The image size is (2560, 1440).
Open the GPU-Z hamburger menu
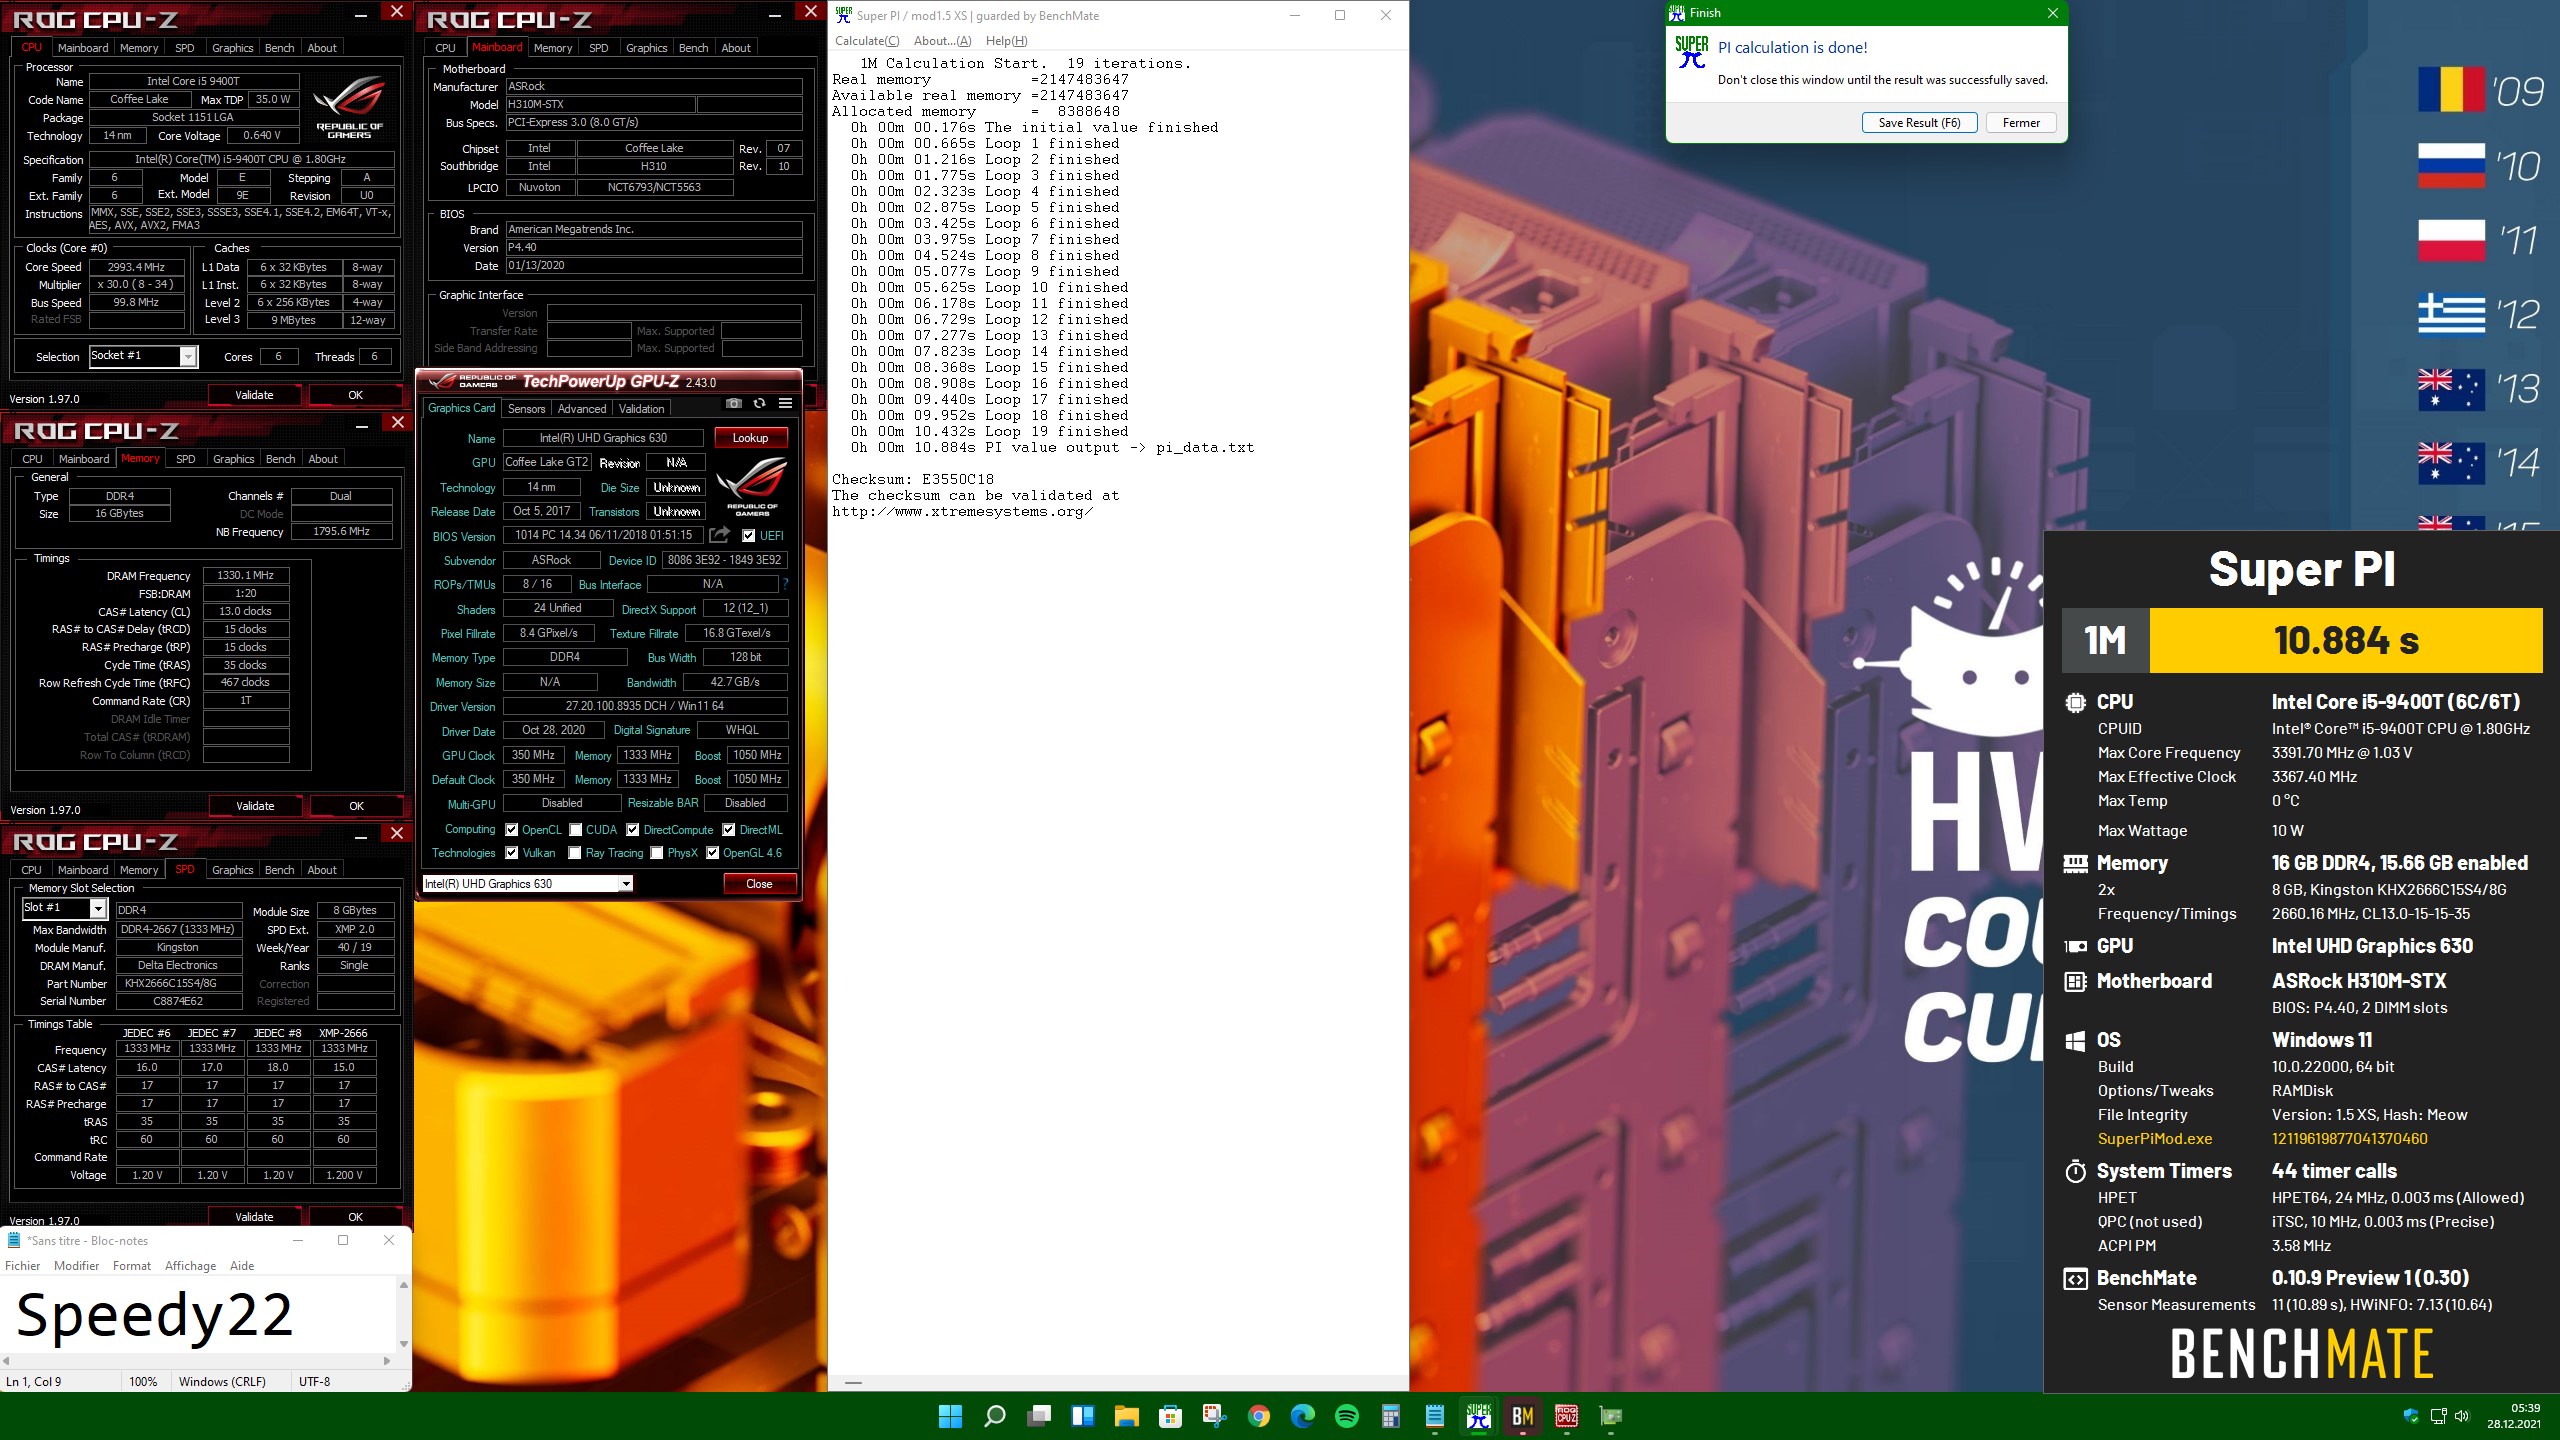[x=786, y=404]
